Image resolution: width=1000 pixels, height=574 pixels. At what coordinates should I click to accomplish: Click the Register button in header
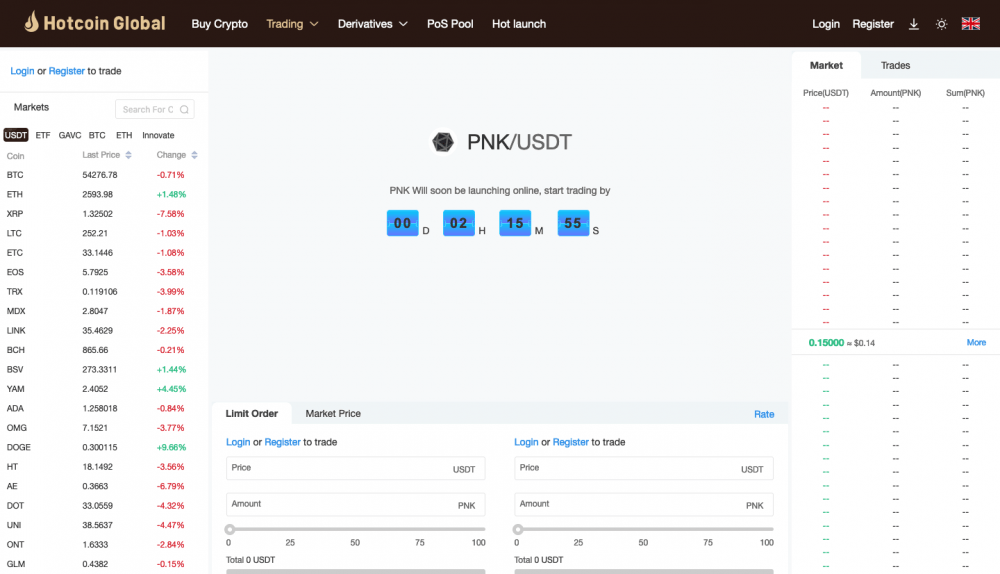pos(872,24)
